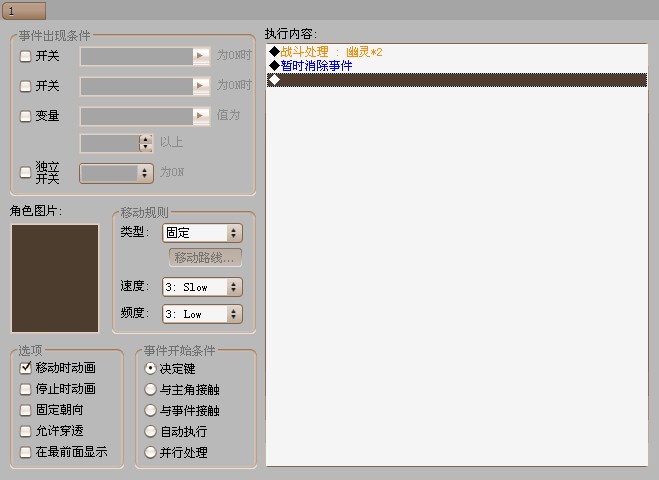Click the variable value stepper next to 以上

point(145,143)
